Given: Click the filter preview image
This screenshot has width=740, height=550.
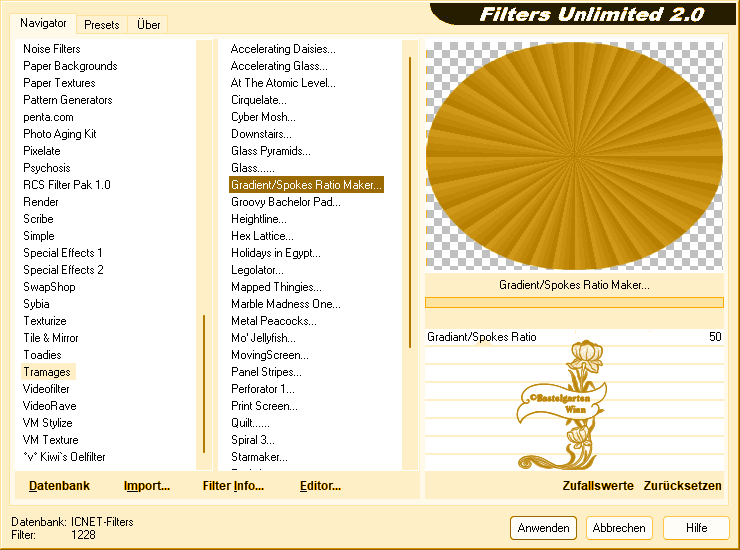Looking at the screenshot, I should tap(574, 156).
